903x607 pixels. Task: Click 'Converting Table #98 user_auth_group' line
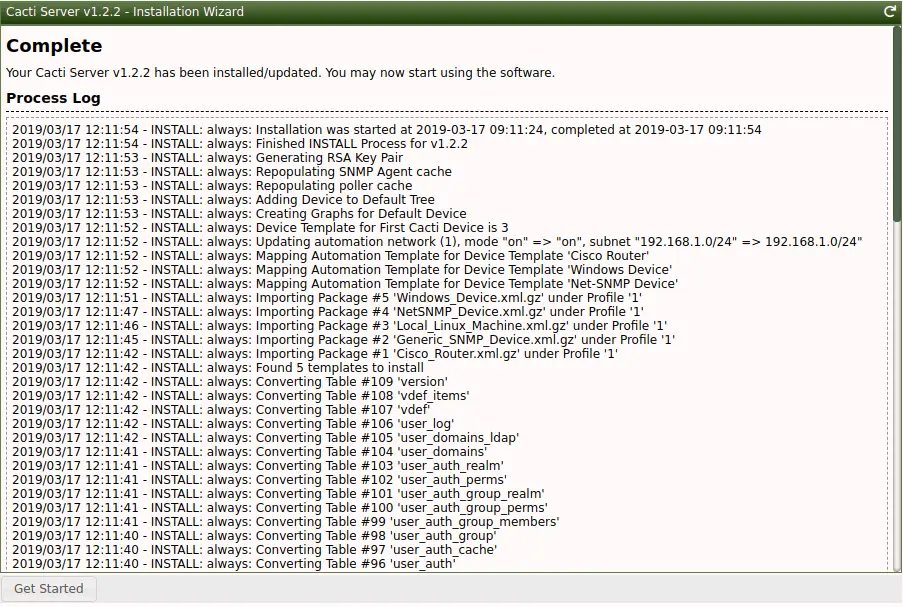255,536
